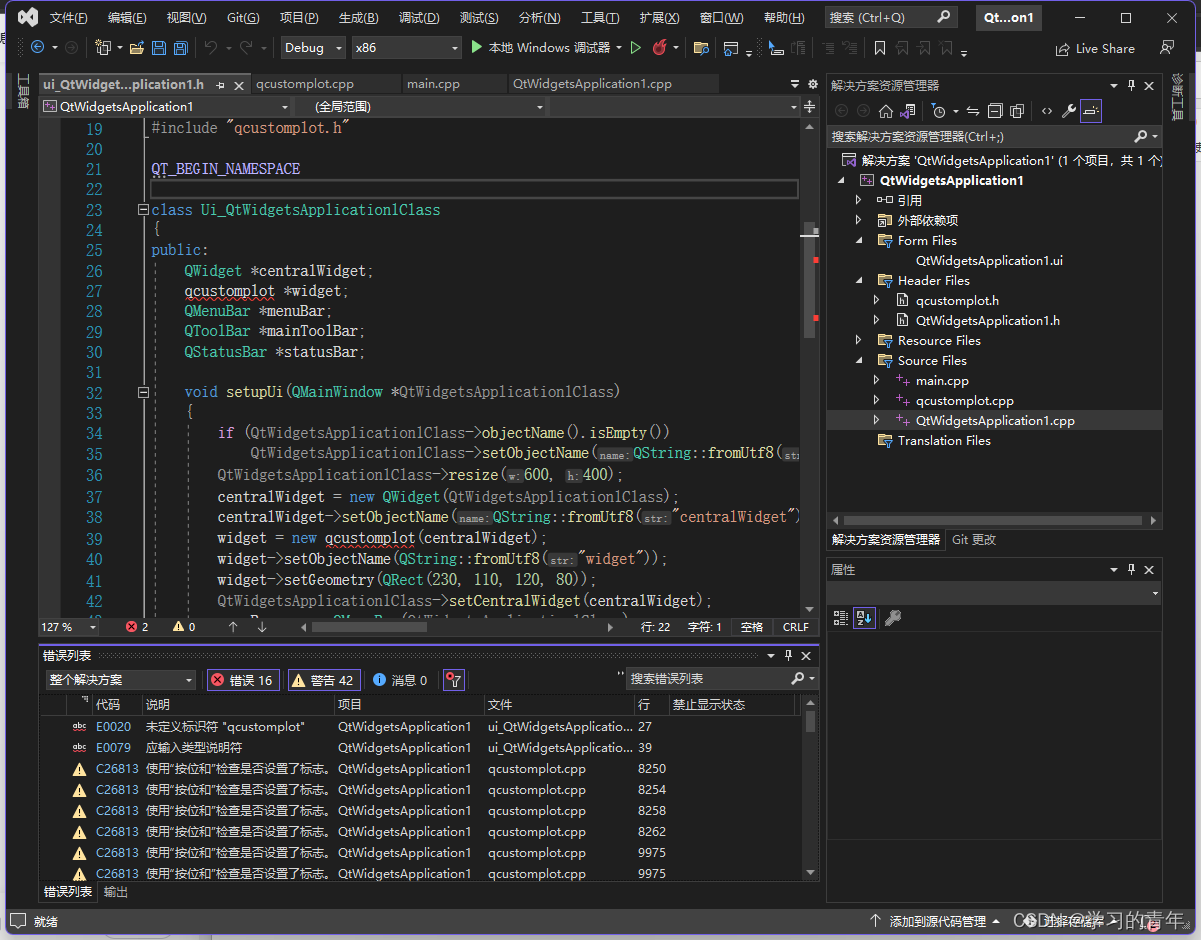
Task: Click the navigate backward arrow in toolbar
Action: point(37,47)
